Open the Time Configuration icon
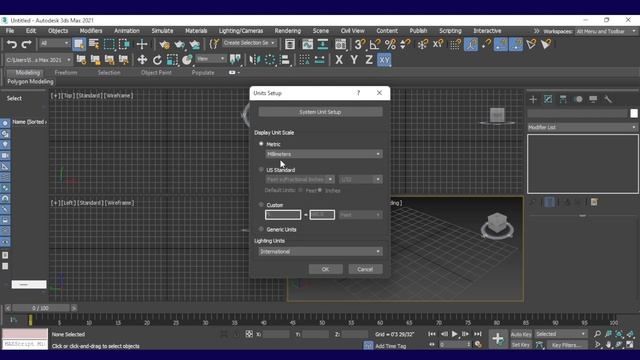The width and height of the screenshot is (640, 360). click(x=478, y=345)
